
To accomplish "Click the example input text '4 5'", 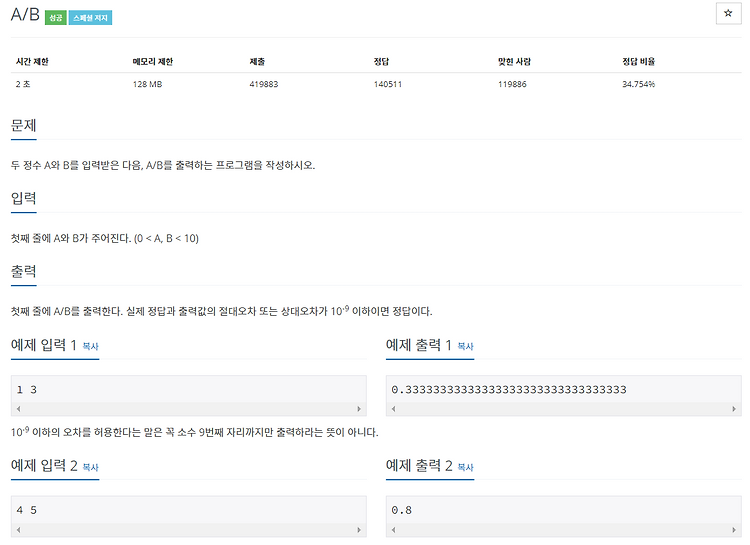I will point(26,510).
